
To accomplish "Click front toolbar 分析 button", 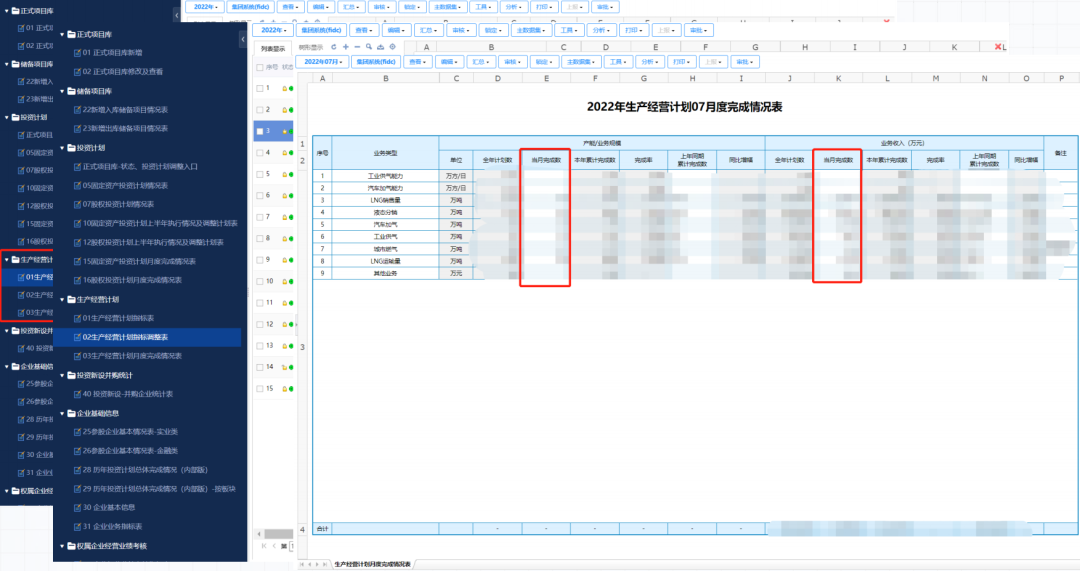I will coord(650,61).
